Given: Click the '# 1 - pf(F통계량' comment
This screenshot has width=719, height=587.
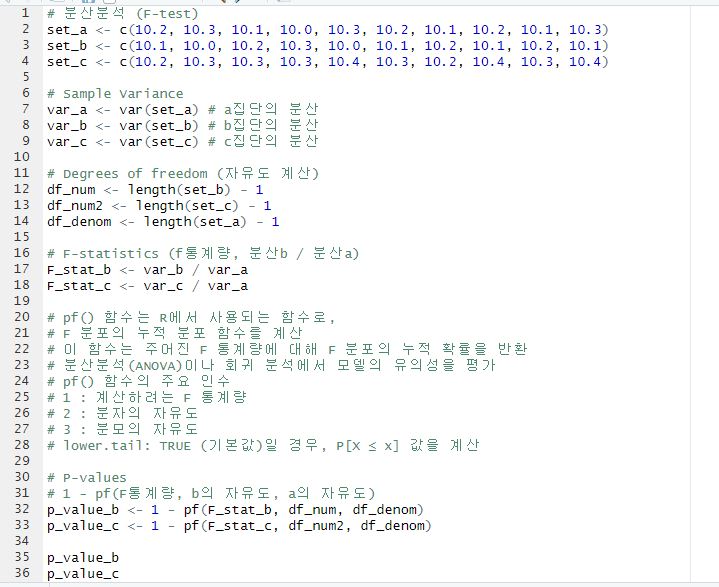Looking at the screenshot, I should pyautogui.click(x=211, y=493).
